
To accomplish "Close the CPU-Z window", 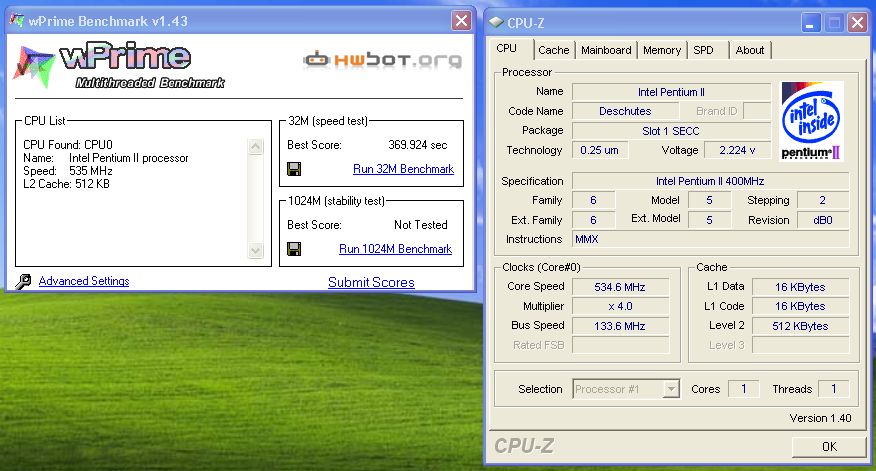I will point(857,23).
